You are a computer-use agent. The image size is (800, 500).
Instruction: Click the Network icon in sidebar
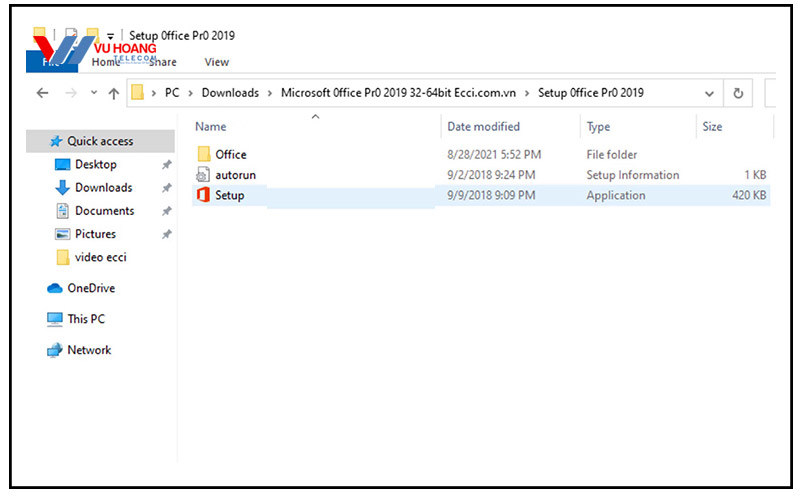click(55, 351)
